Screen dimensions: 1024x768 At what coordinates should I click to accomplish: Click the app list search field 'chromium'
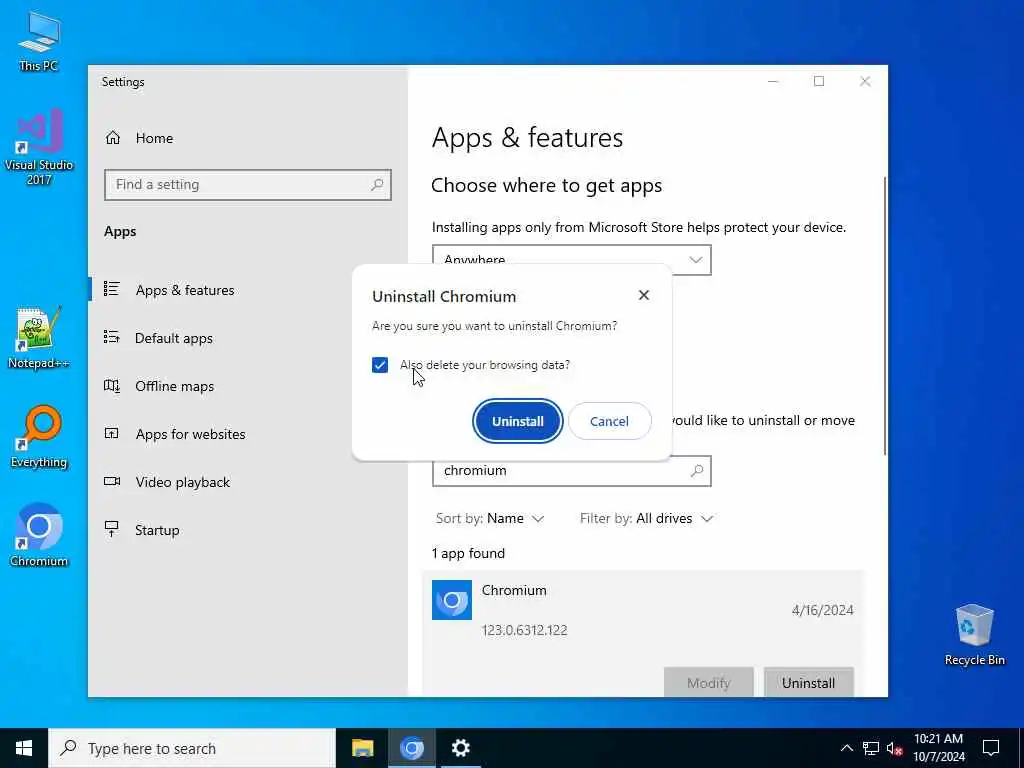click(571, 471)
